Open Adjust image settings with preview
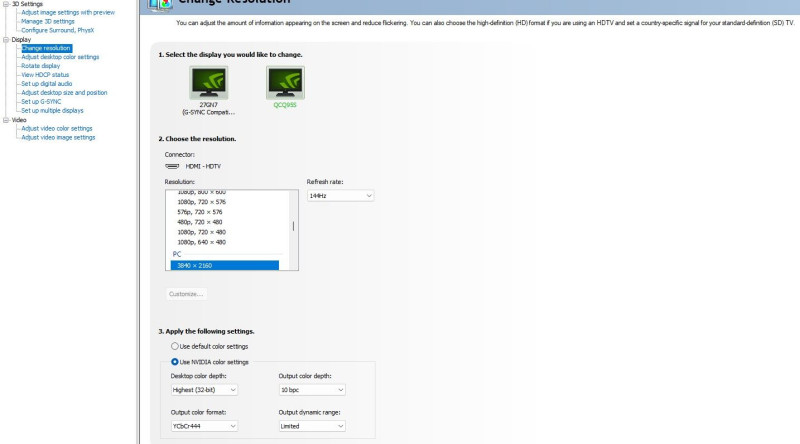Screen dimensions: 800x444 tap(68, 12)
